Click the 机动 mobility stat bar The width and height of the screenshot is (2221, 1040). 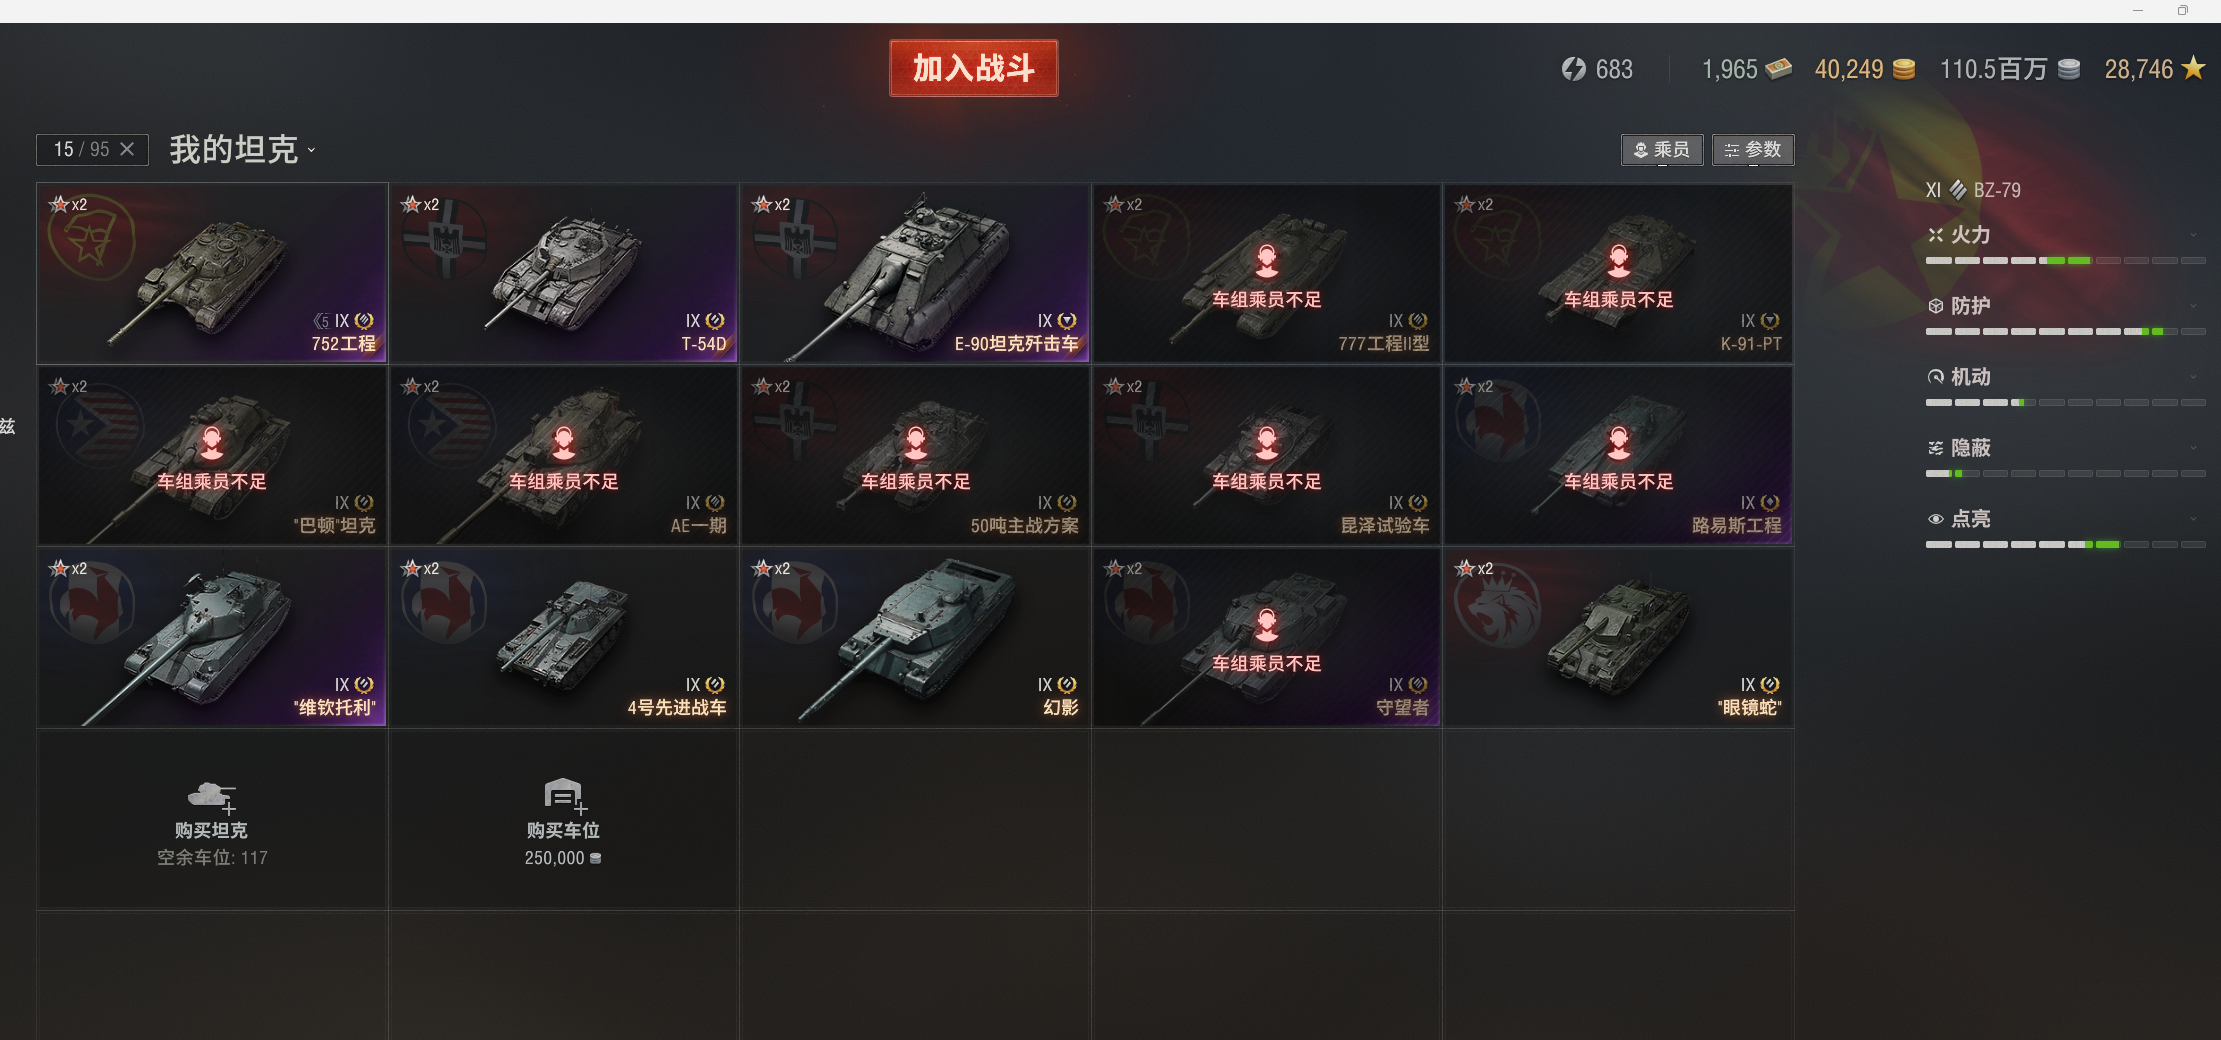[x=2065, y=402]
